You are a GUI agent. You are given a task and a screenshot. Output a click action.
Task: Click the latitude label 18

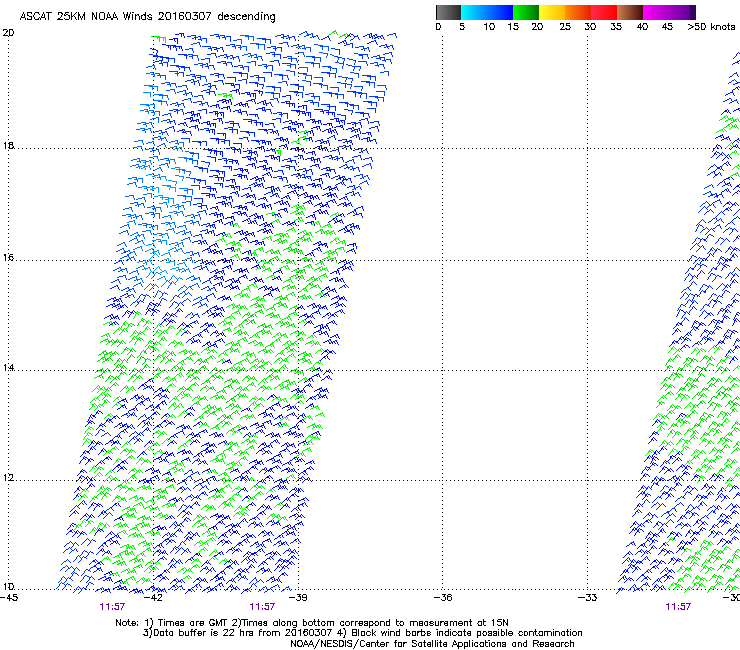point(8,145)
